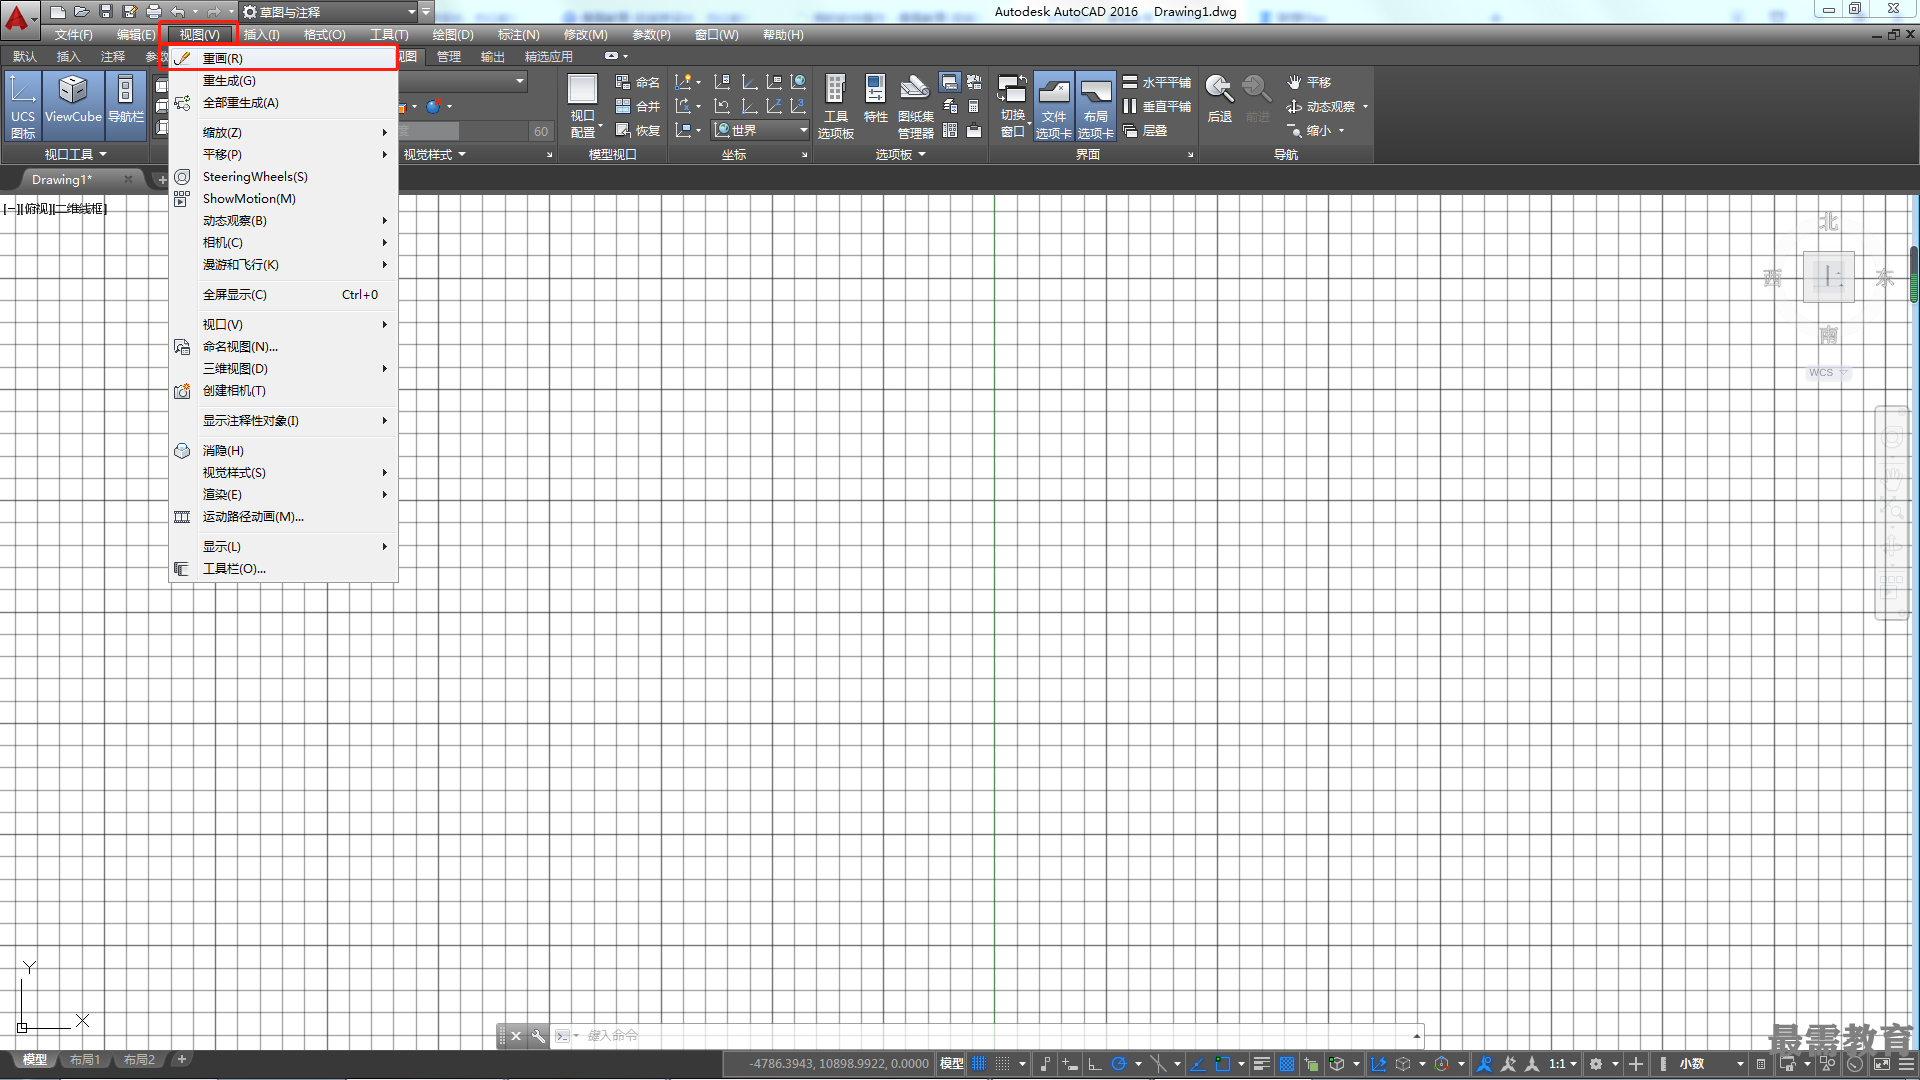Expand the viewport tools (视口工具) panel
The height and width of the screenshot is (1080, 1920).
tap(76, 154)
